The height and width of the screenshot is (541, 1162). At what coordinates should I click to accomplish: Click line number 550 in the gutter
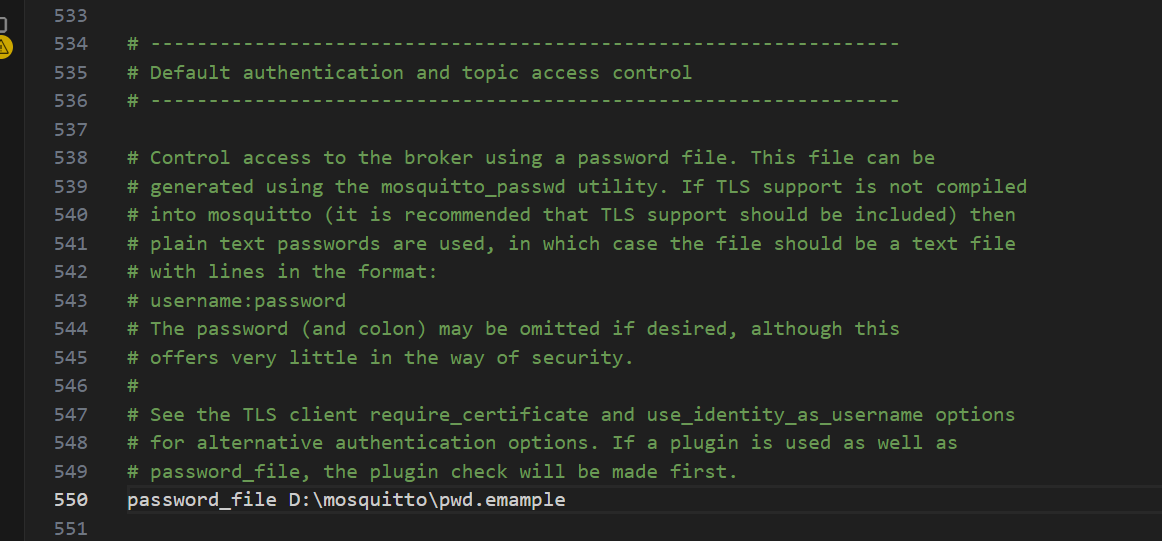pyautogui.click(x=71, y=500)
